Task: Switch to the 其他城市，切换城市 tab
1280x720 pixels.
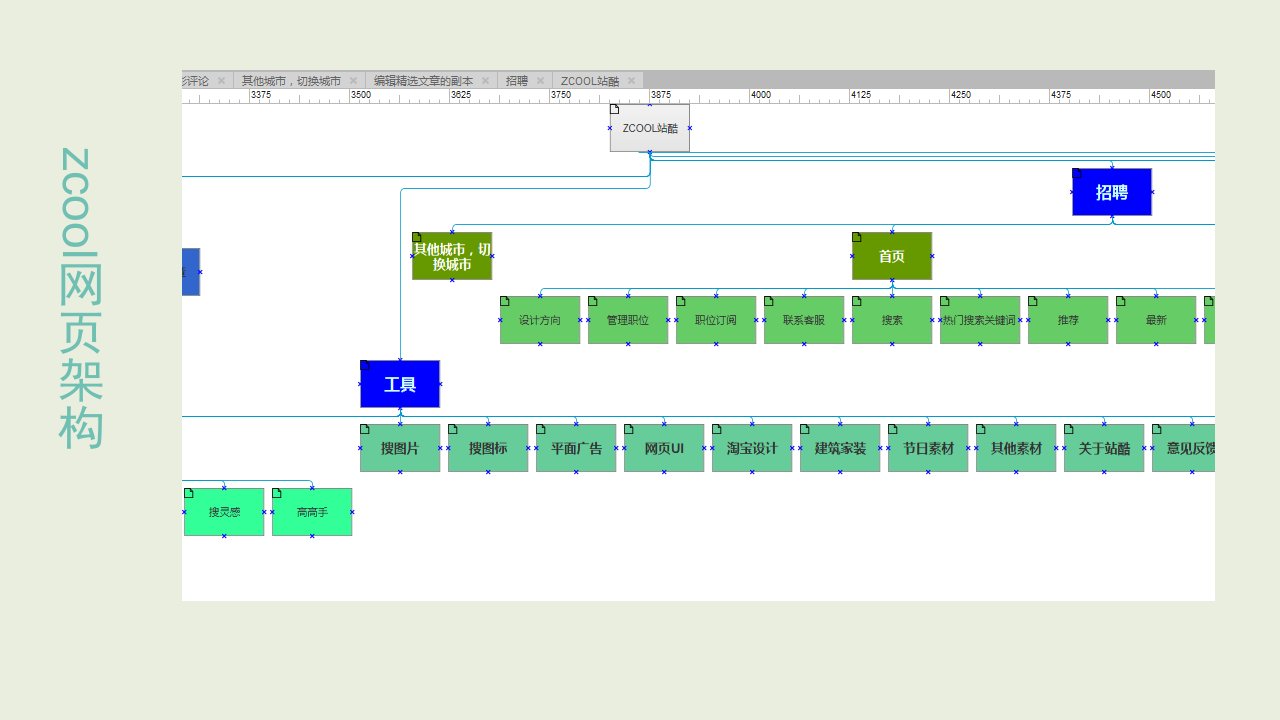Action: click(291, 81)
